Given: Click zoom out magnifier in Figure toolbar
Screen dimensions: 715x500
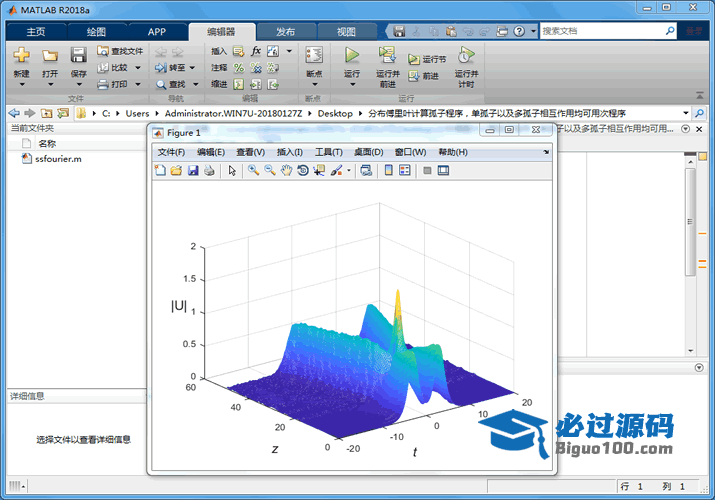Looking at the screenshot, I should pyautogui.click(x=270, y=171).
